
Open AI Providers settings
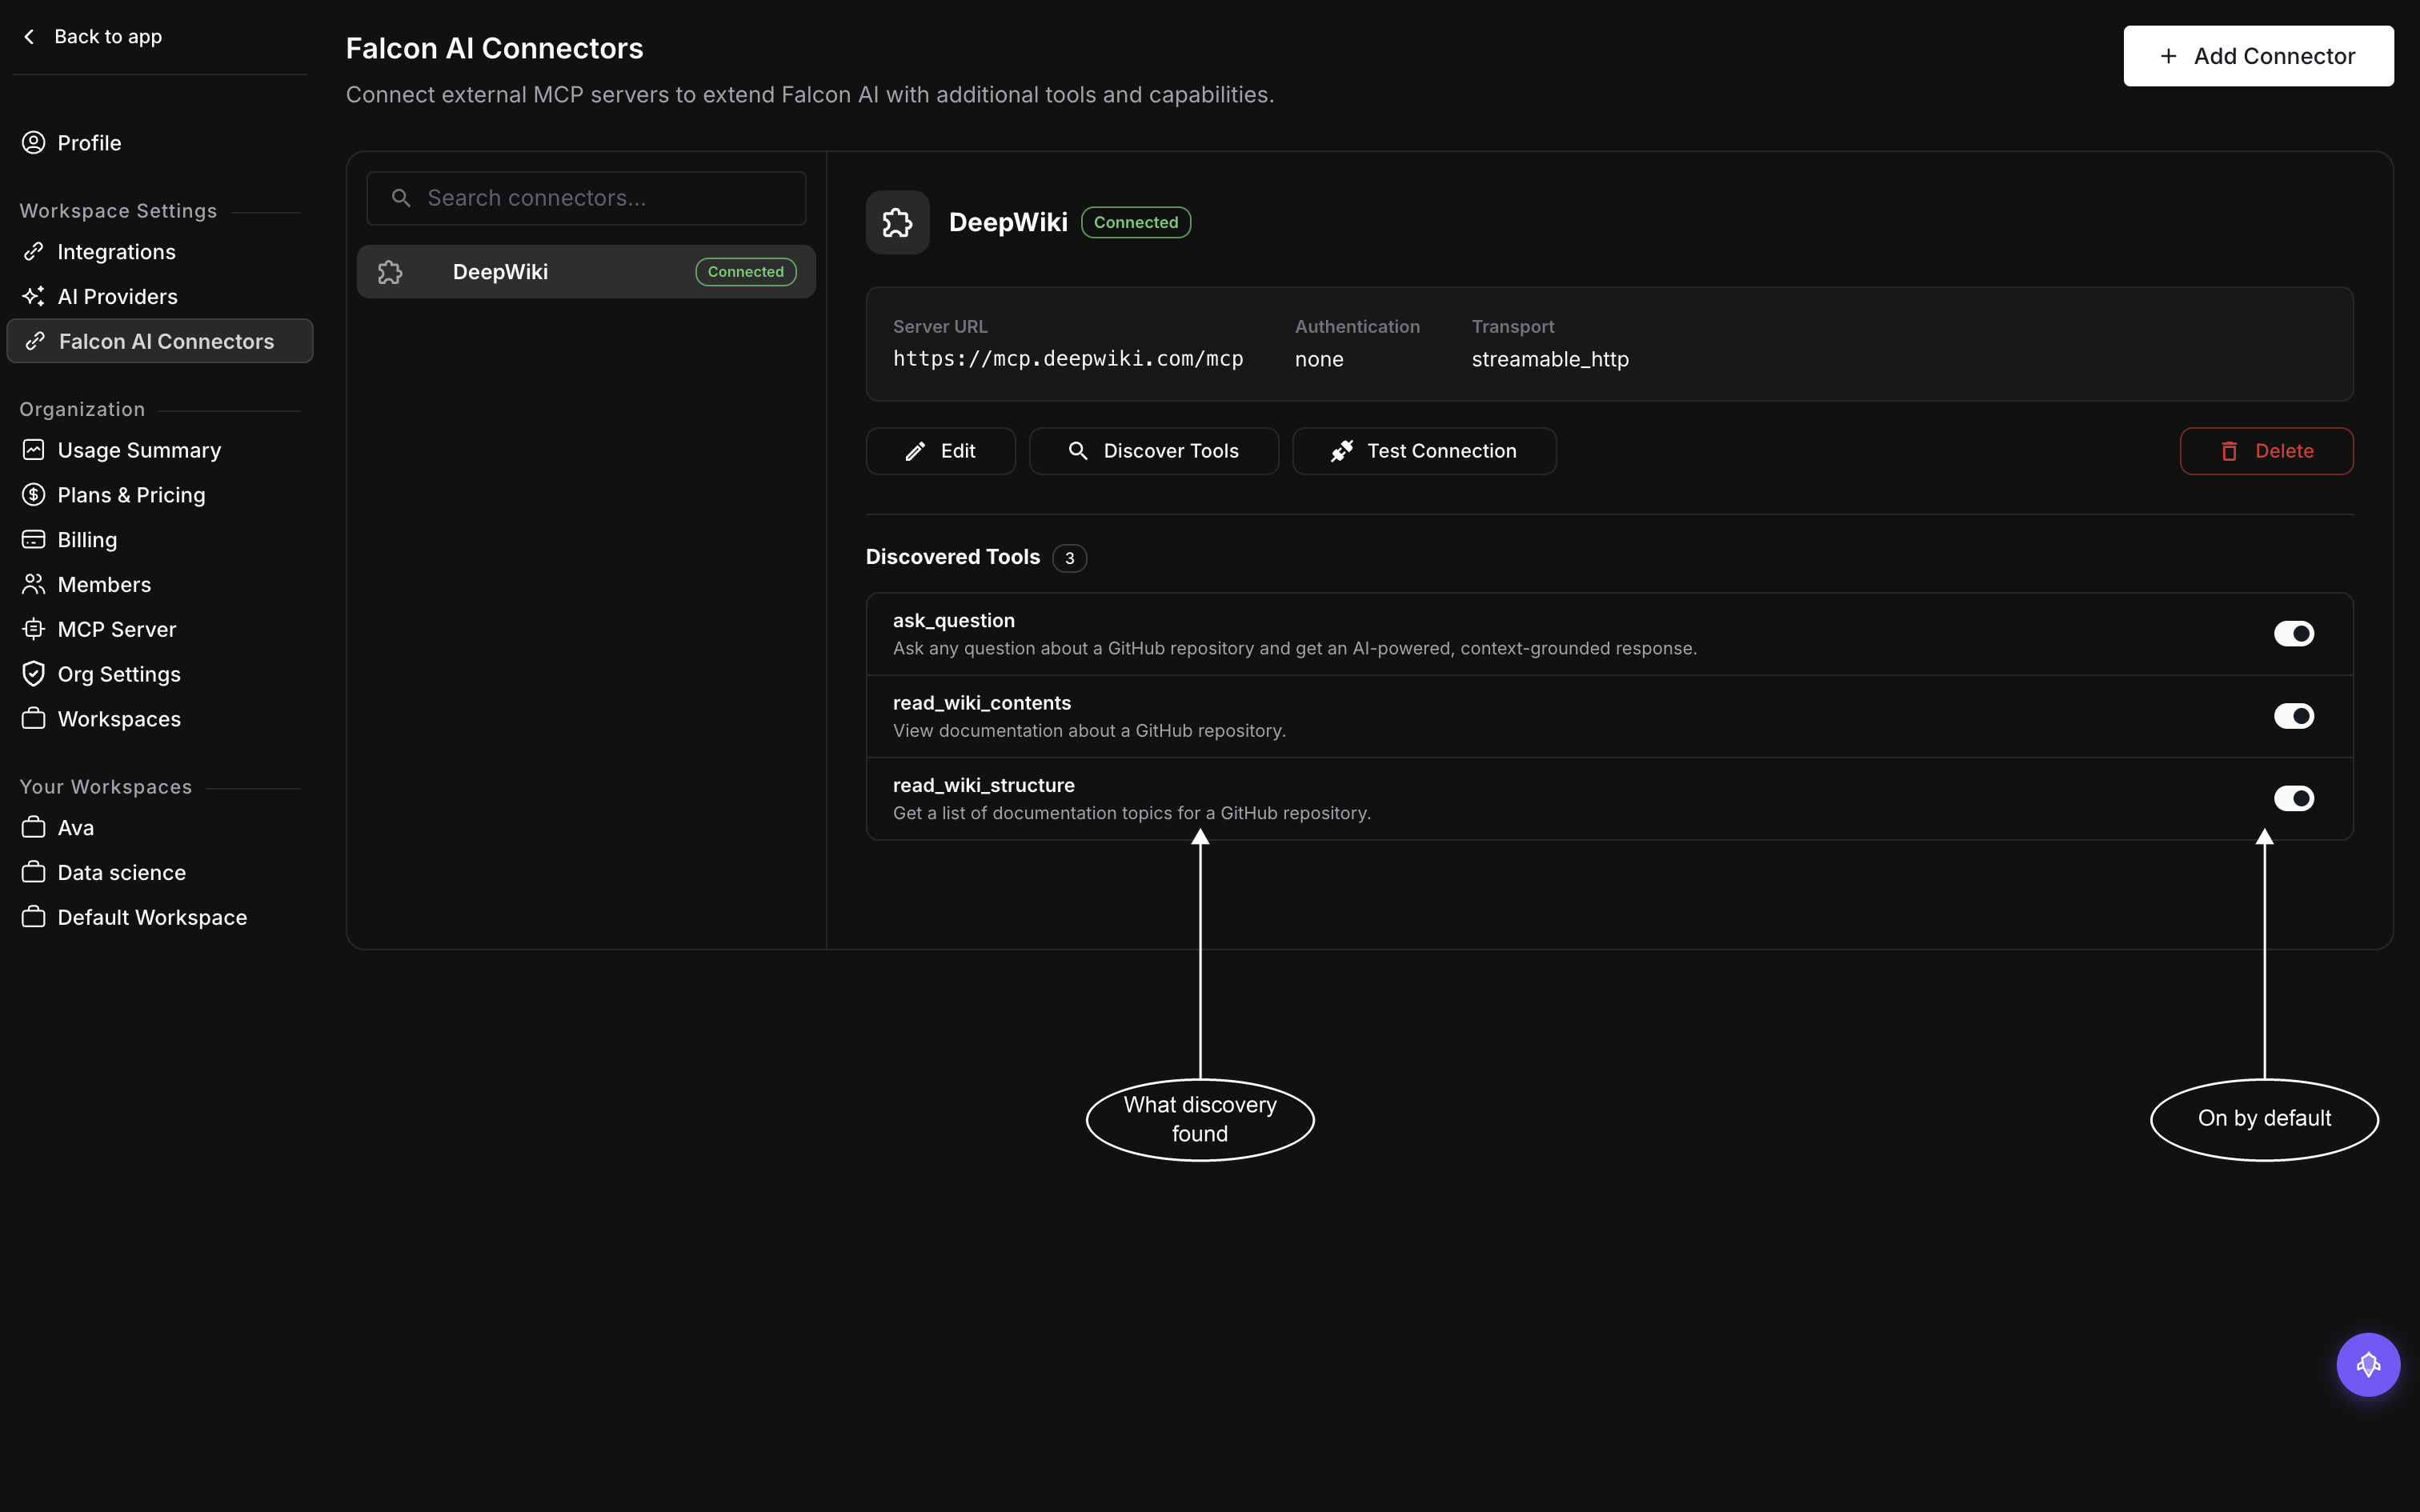coord(160,297)
